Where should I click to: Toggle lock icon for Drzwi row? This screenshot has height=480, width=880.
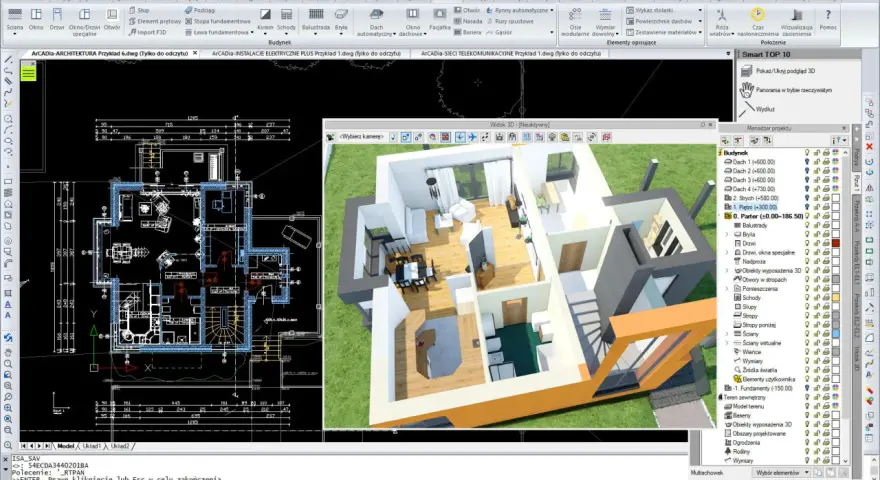(x=817, y=244)
